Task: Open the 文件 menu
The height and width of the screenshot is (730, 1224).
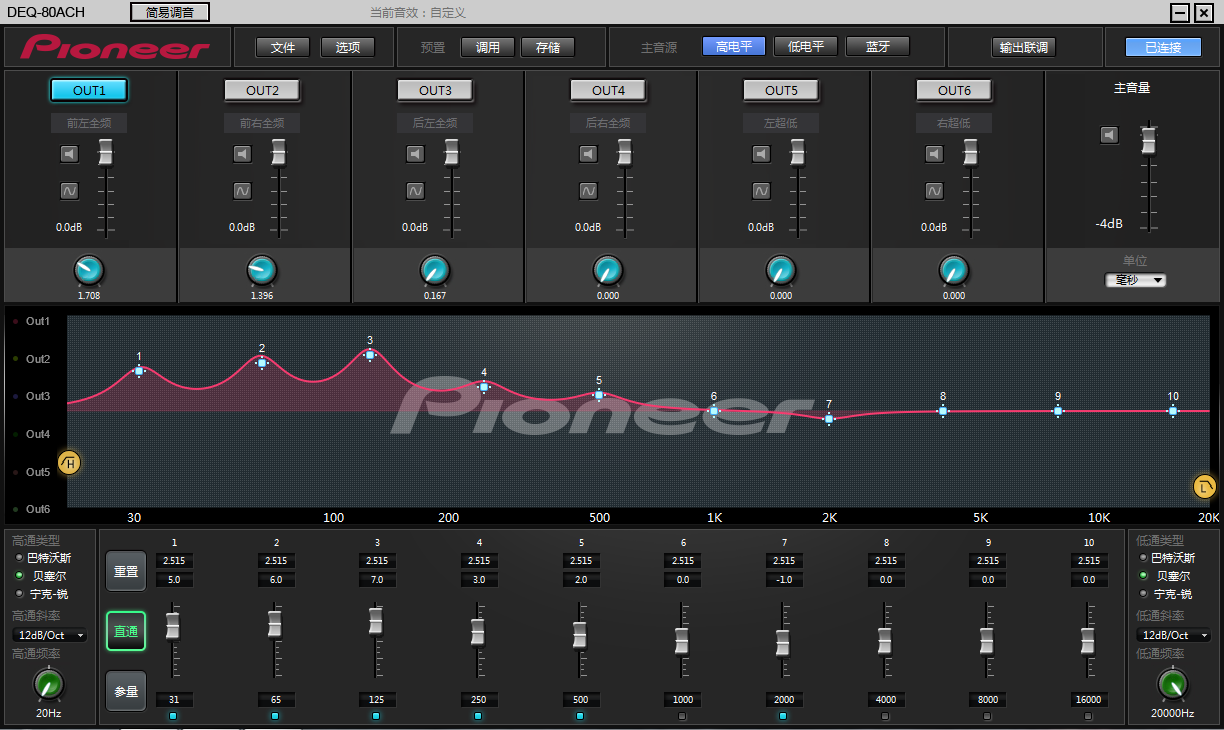Action: pos(283,47)
